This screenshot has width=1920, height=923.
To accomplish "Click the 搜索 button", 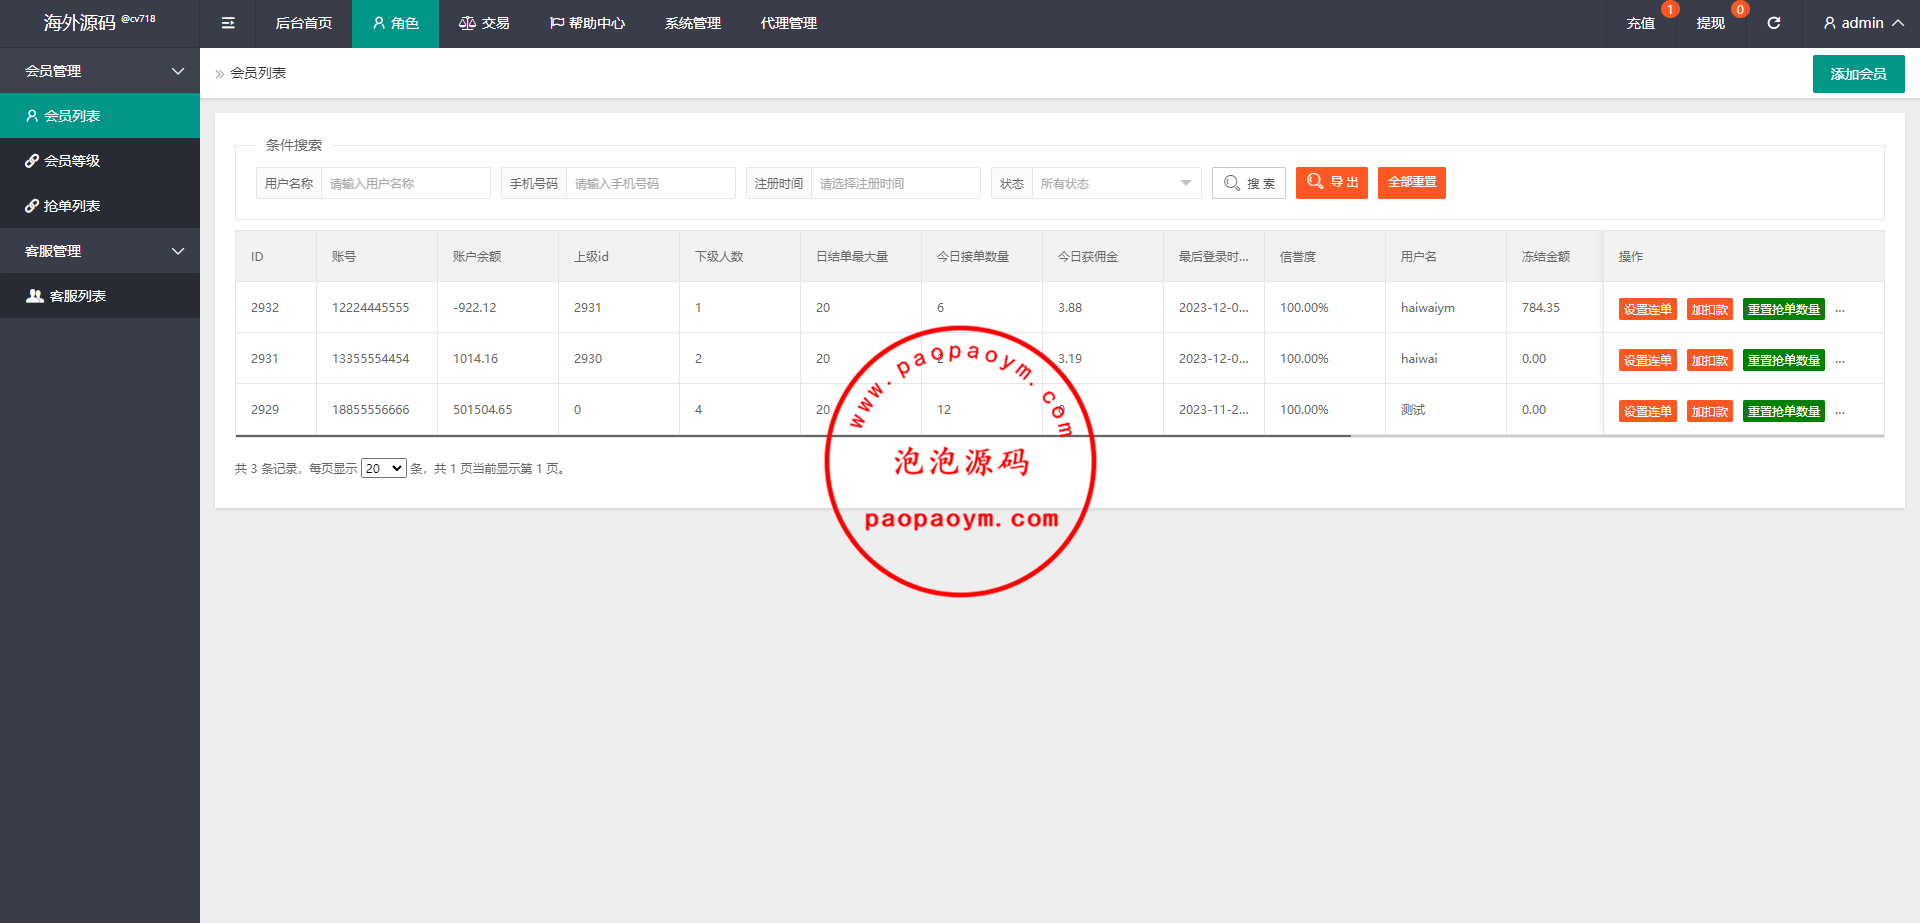I will (x=1249, y=183).
